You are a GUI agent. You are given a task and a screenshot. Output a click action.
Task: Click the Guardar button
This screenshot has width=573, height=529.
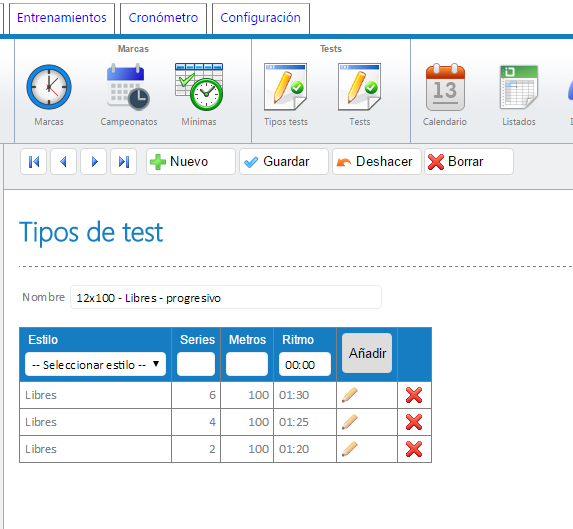(x=284, y=161)
